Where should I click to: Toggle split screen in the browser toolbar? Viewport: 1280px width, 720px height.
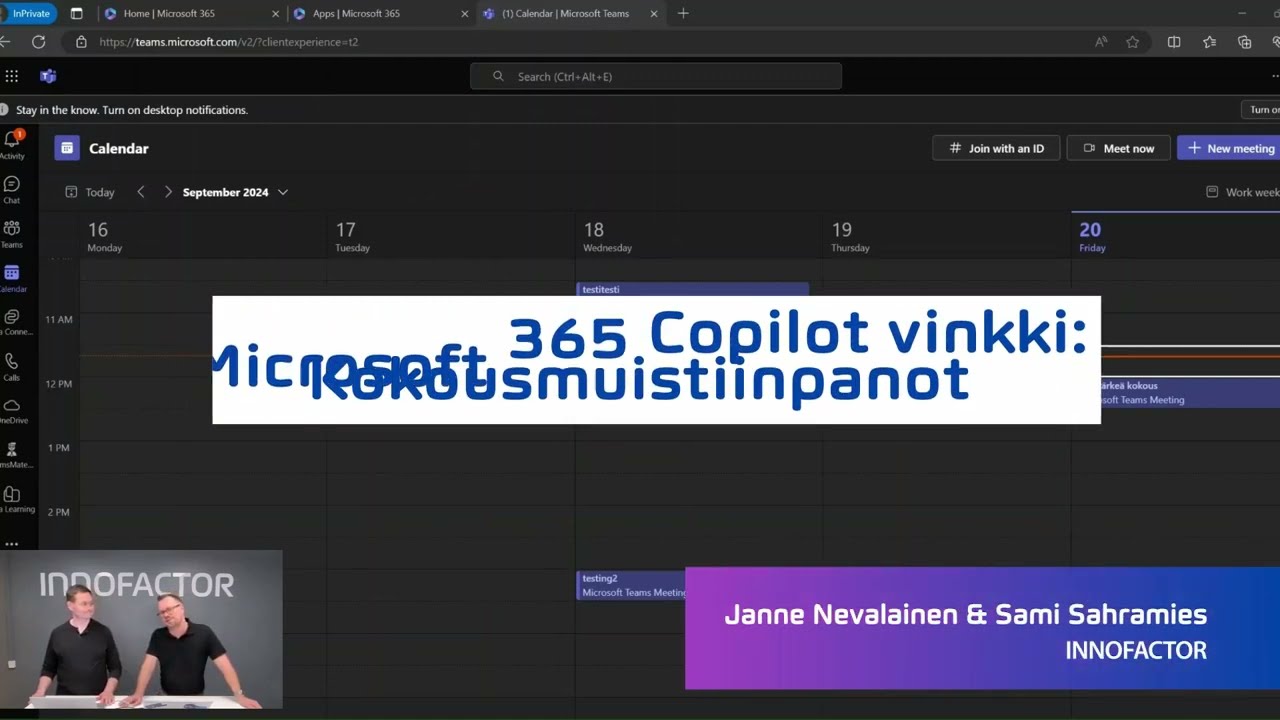point(1174,42)
